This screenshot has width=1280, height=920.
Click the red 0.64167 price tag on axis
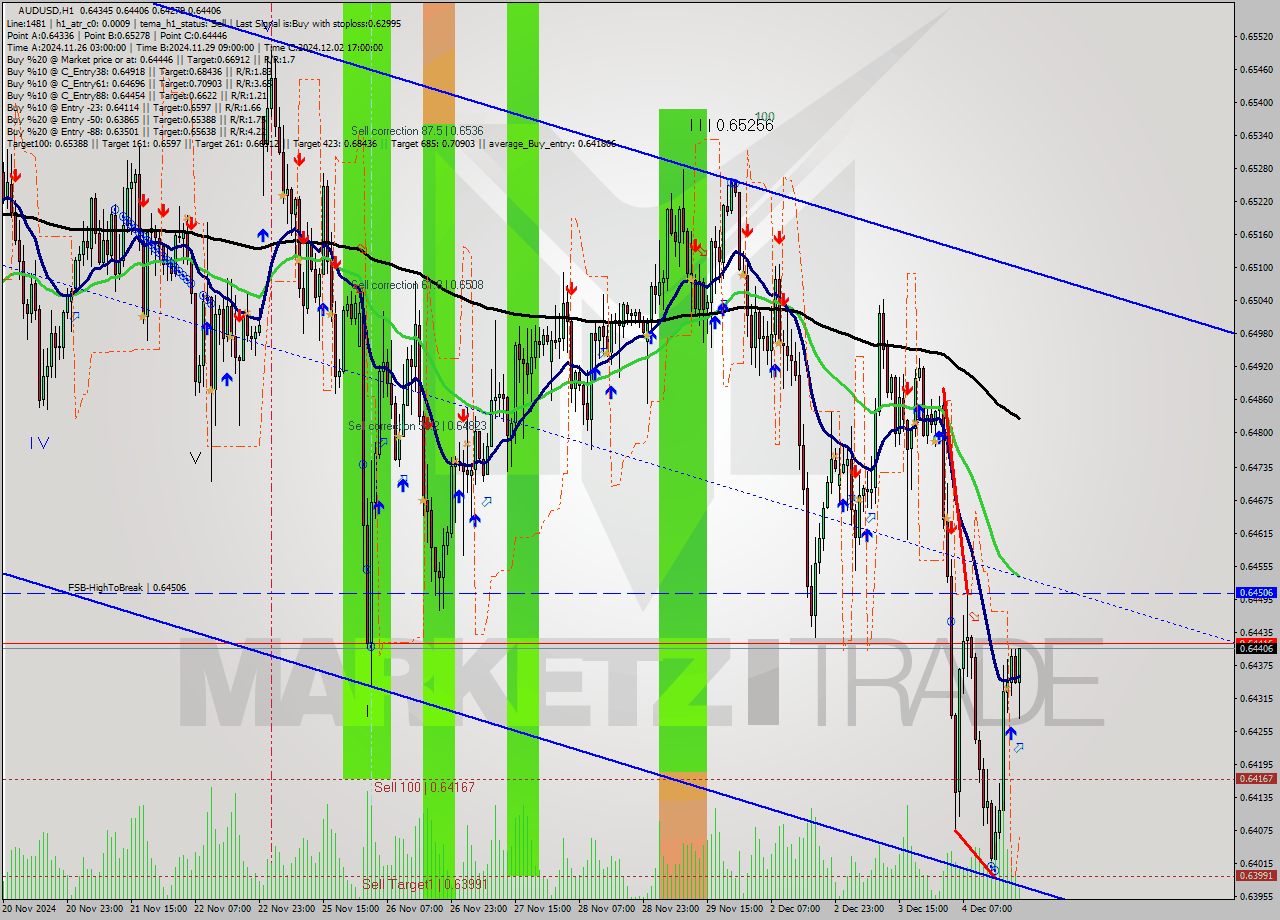pos(1256,779)
